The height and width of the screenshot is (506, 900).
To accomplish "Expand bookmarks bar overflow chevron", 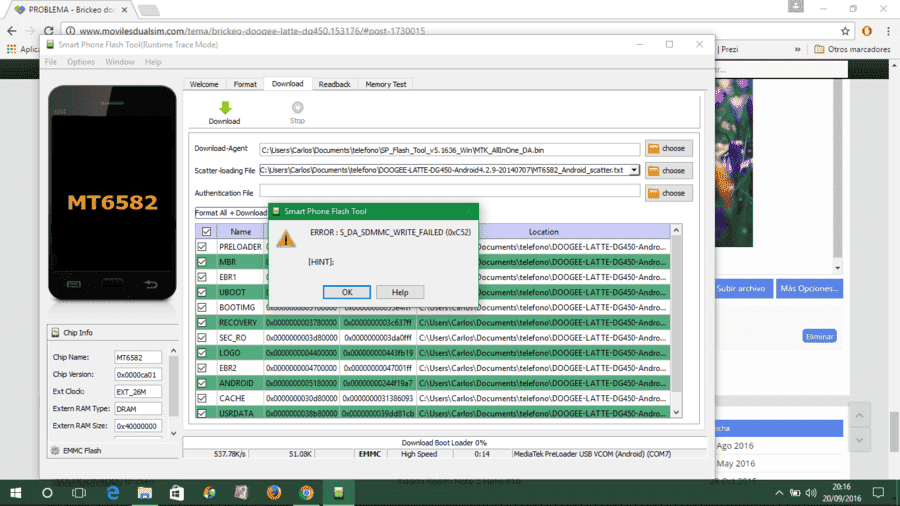I will [x=797, y=49].
